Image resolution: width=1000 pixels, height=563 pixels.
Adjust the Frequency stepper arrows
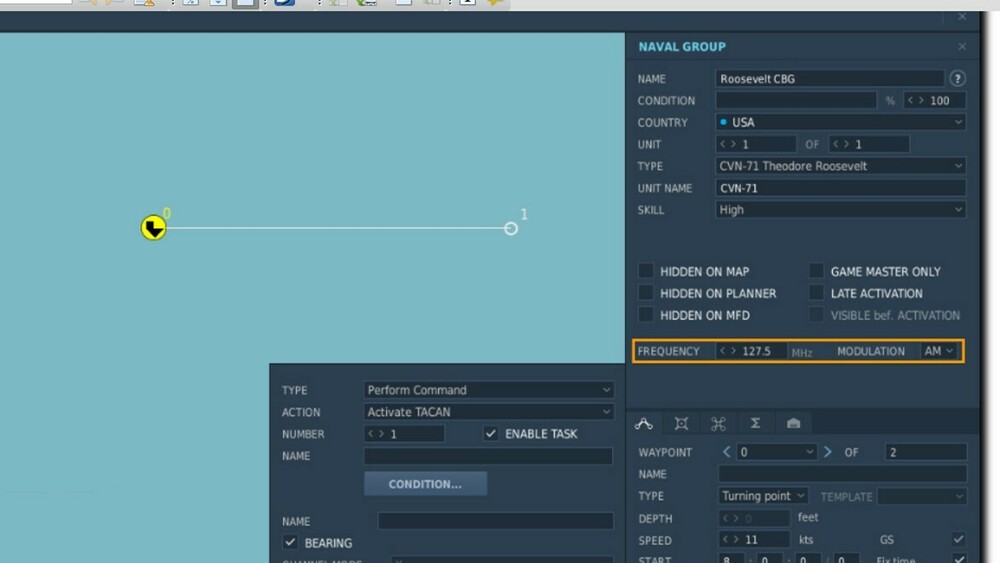(728, 351)
